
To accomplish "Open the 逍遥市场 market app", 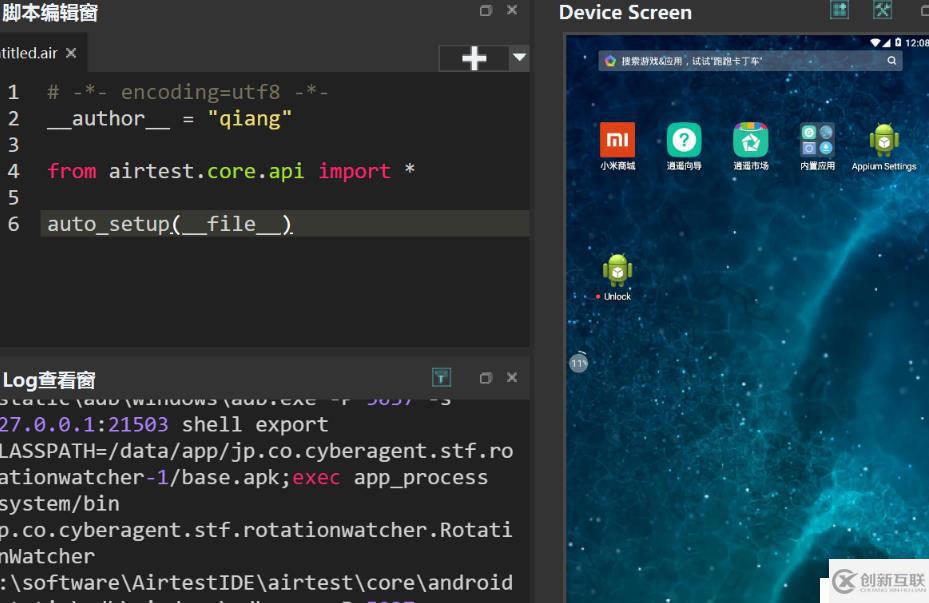I will [751, 140].
